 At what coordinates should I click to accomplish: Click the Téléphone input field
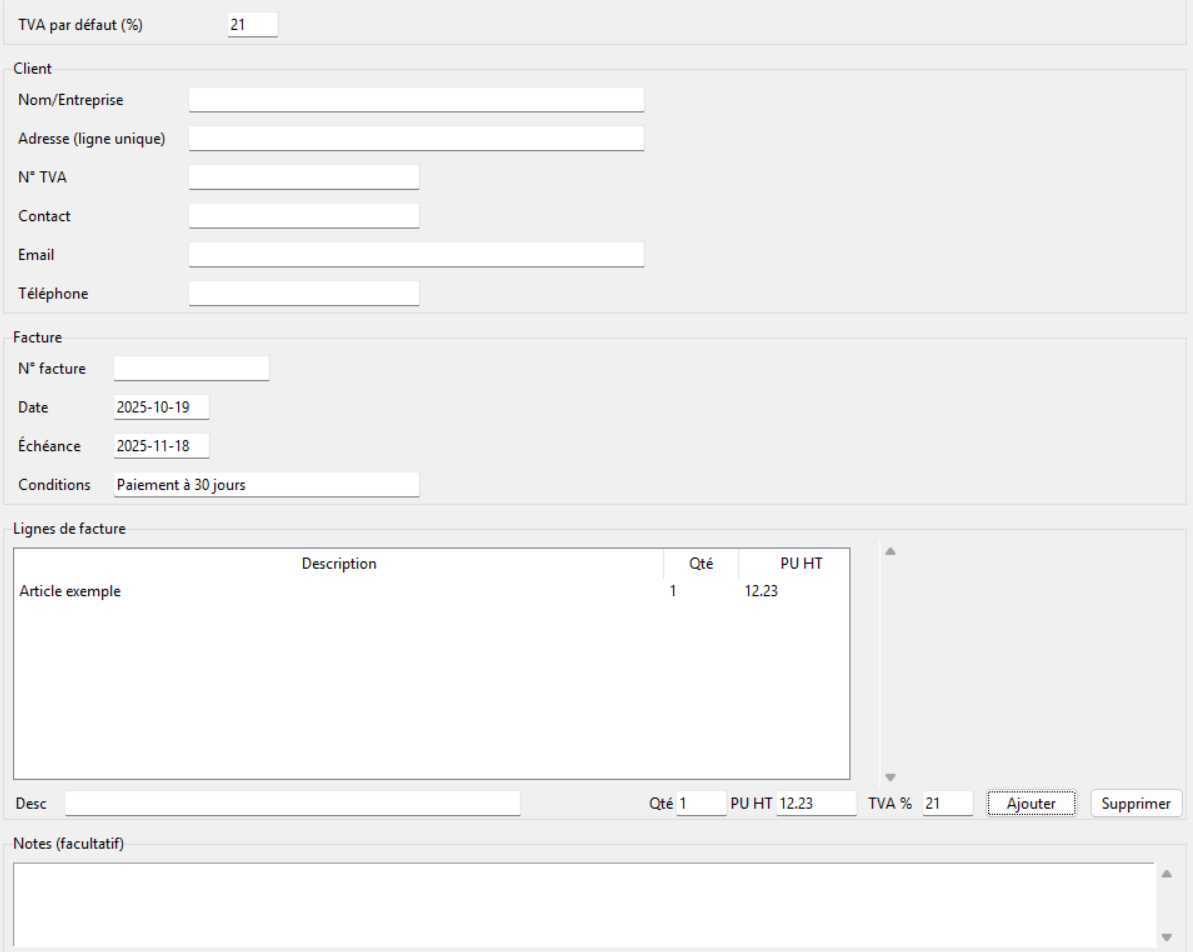click(x=304, y=293)
